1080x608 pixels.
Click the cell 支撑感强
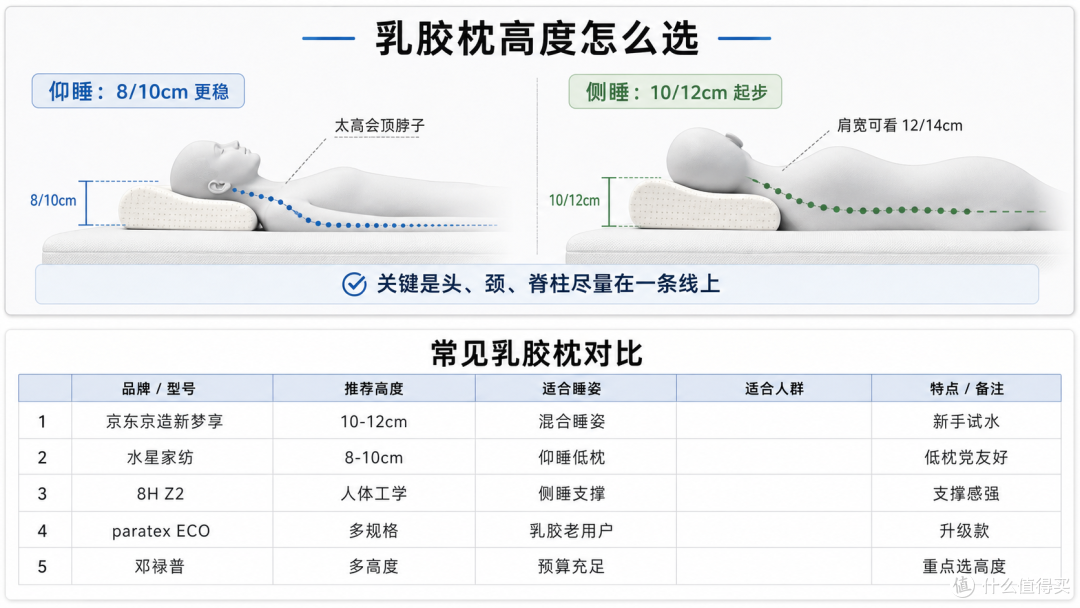pos(966,494)
